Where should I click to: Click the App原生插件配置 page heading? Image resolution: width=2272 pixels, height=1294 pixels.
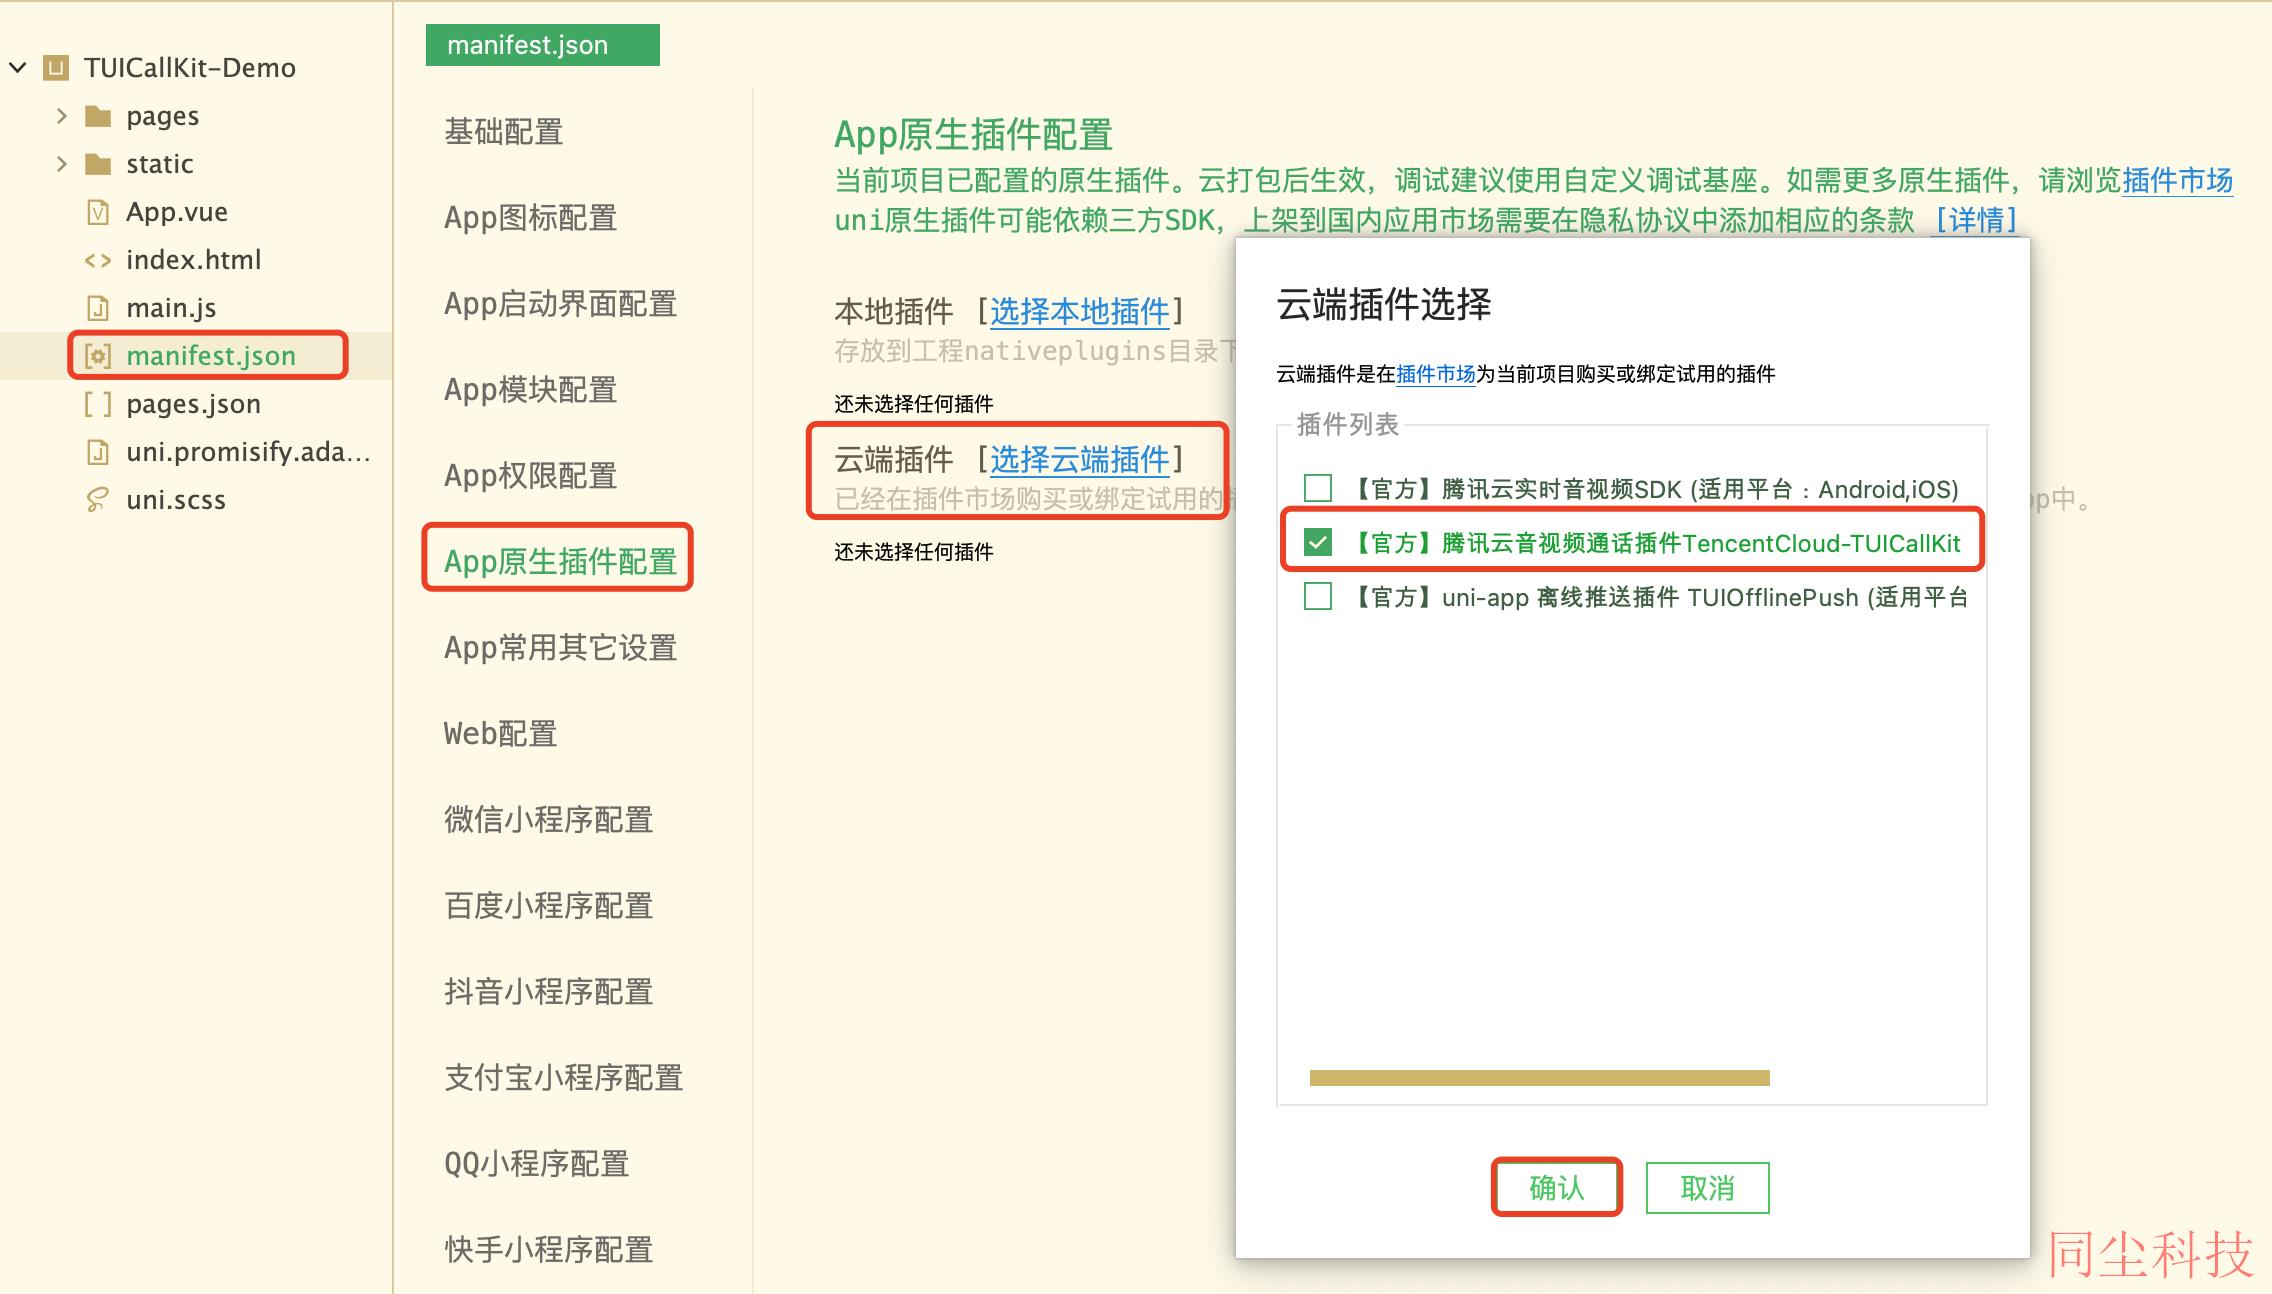[x=974, y=134]
